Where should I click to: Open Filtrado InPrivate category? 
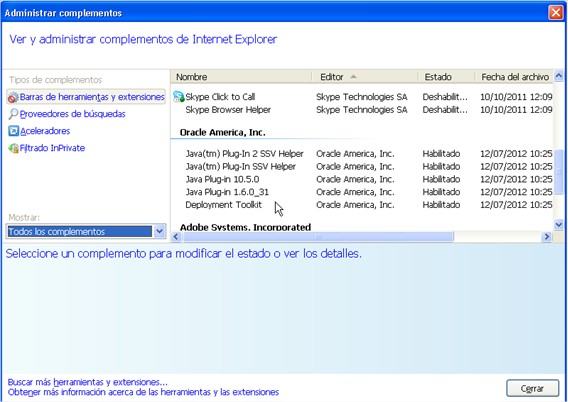pos(52,148)
